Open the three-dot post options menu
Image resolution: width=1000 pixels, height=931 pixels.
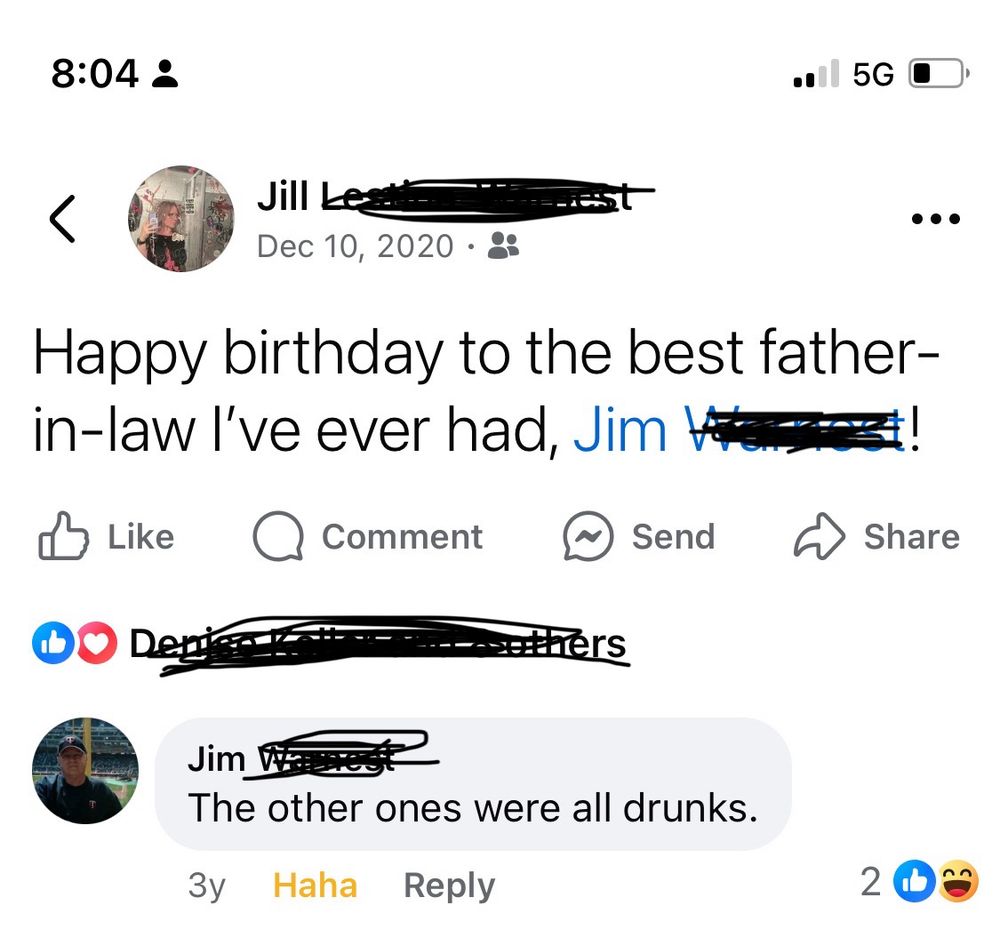[936, 219]
